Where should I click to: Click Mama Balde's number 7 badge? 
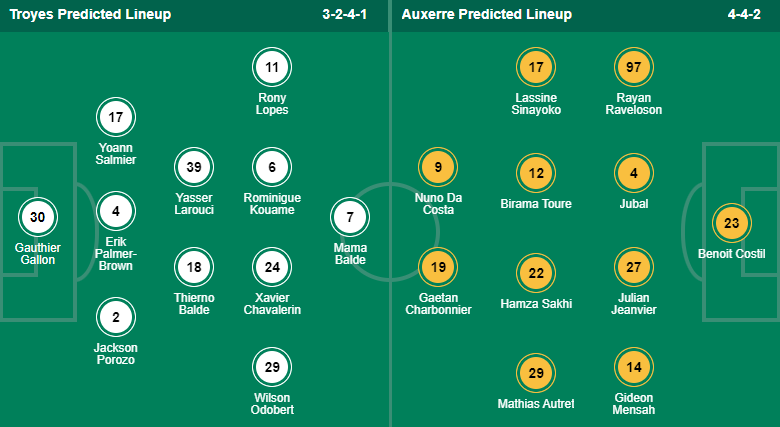coord(350,217)
